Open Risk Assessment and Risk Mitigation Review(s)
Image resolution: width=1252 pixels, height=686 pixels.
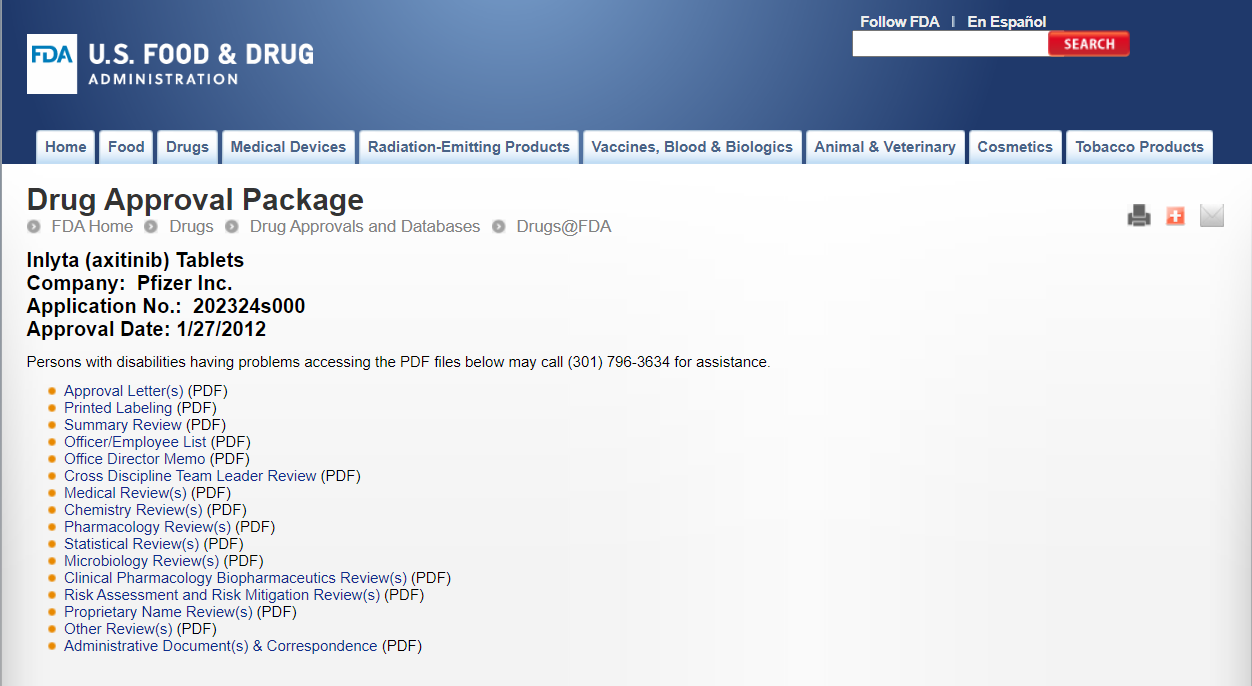tap(221, 595)
